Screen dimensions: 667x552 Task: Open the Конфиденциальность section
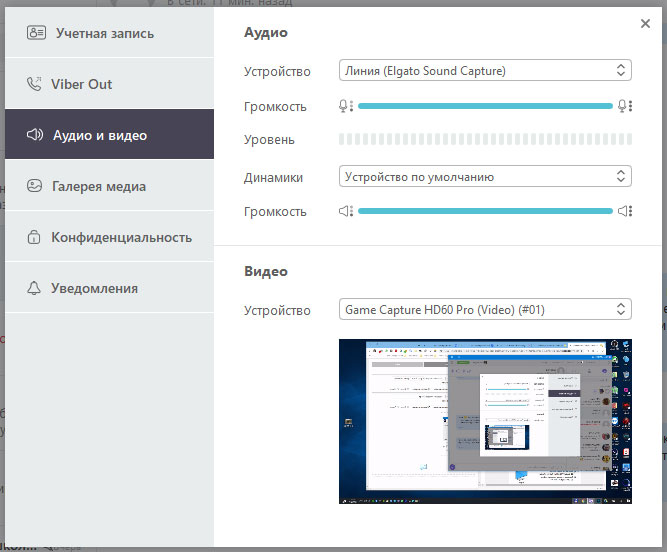109,236
